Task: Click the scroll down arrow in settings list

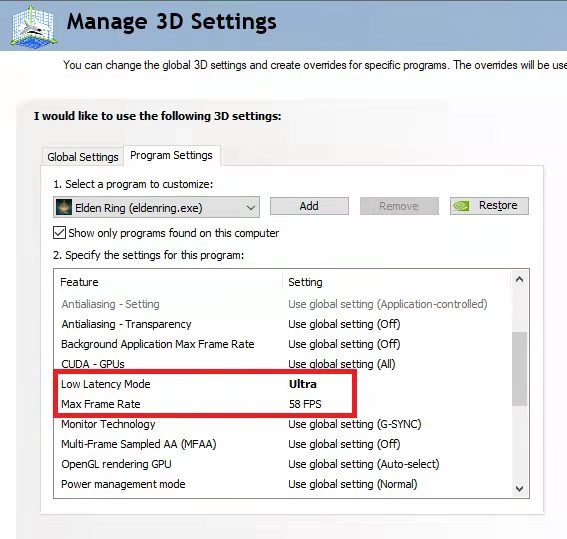Action: 519,489
